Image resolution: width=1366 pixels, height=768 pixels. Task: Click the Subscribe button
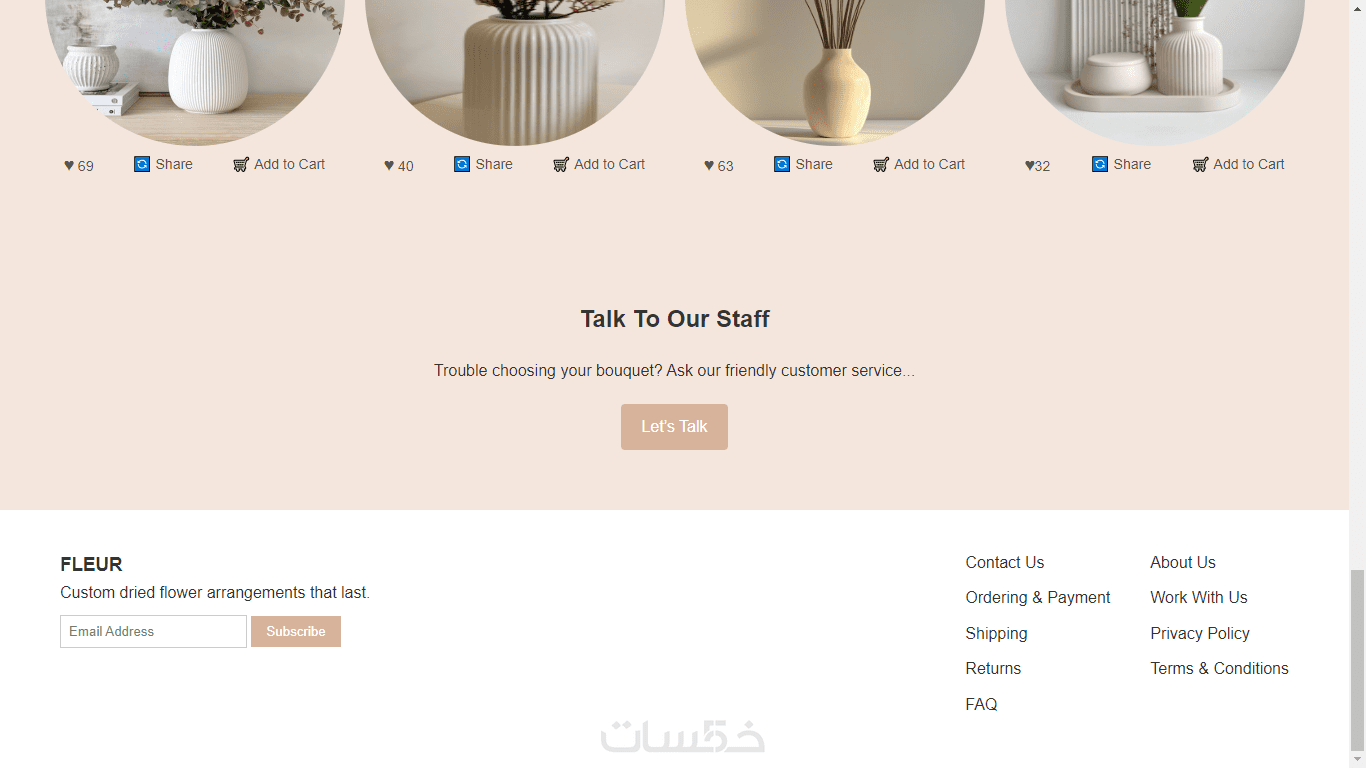pos(296,631)
